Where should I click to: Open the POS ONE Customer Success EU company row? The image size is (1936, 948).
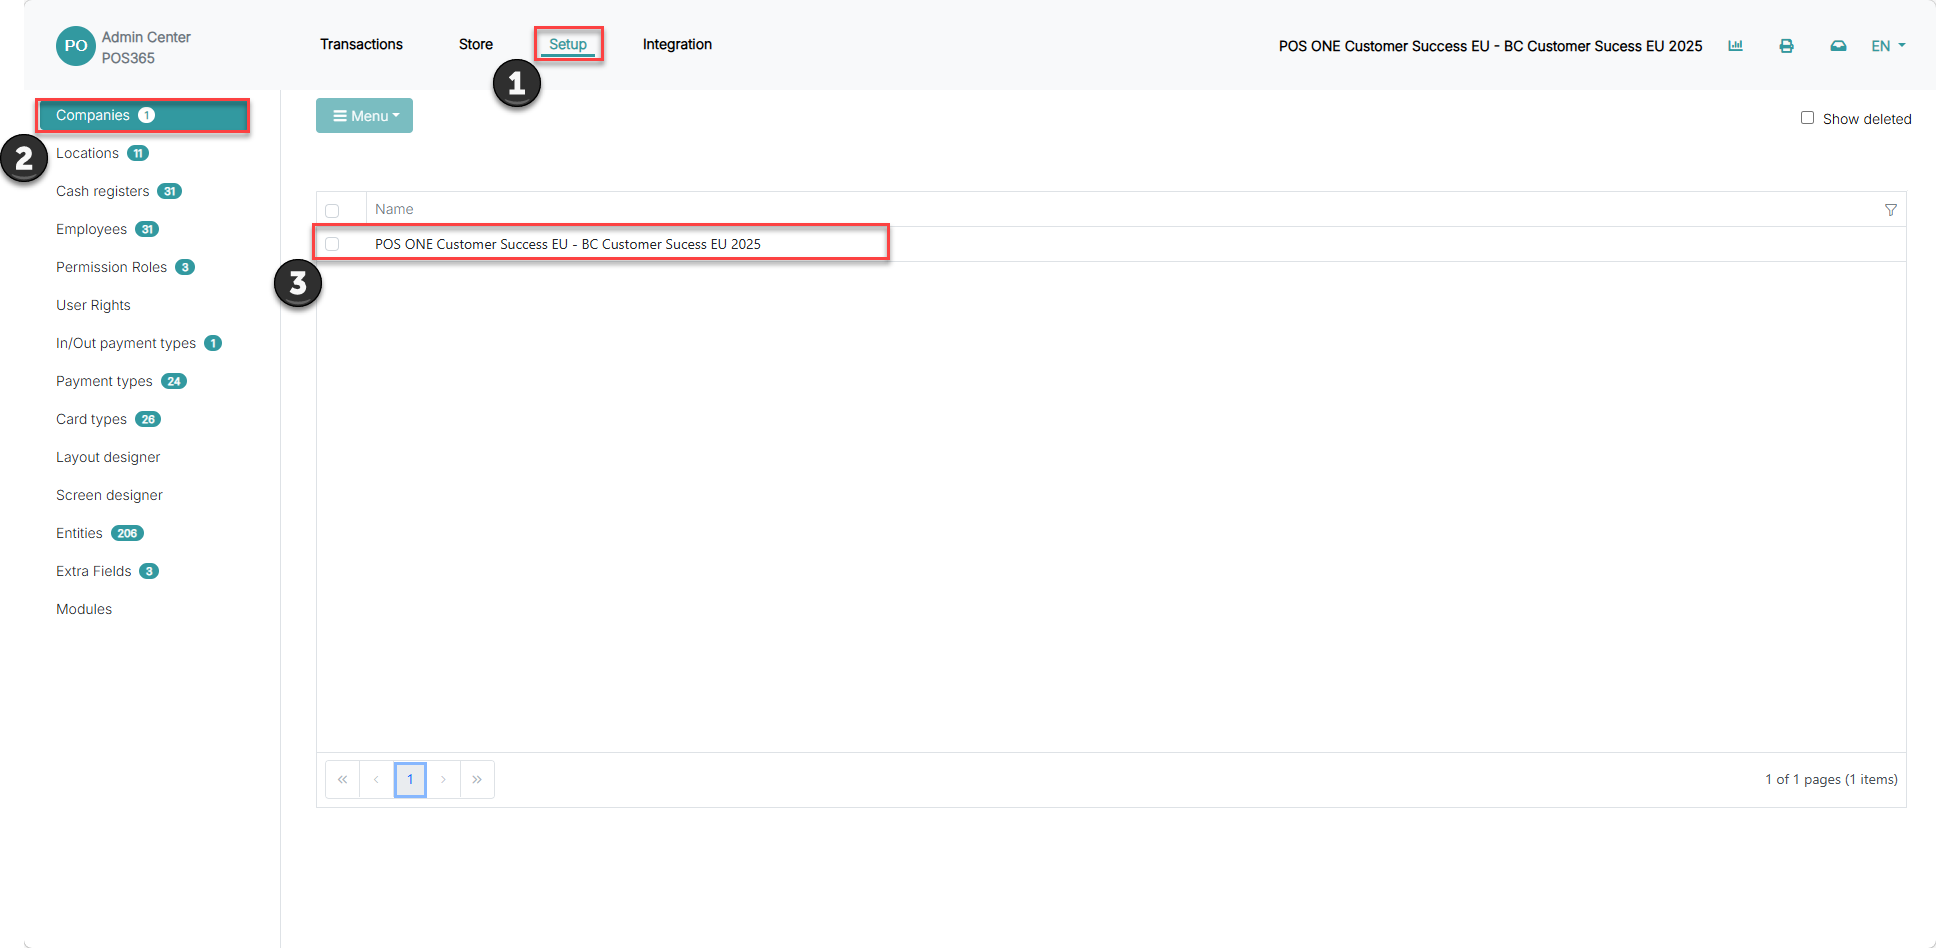pos(1111,244)
